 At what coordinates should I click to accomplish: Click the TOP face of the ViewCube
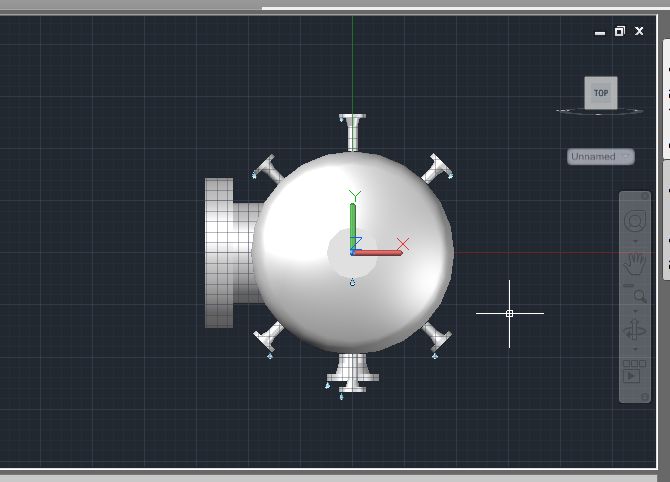pyautogui.click(x=601, y=93)
